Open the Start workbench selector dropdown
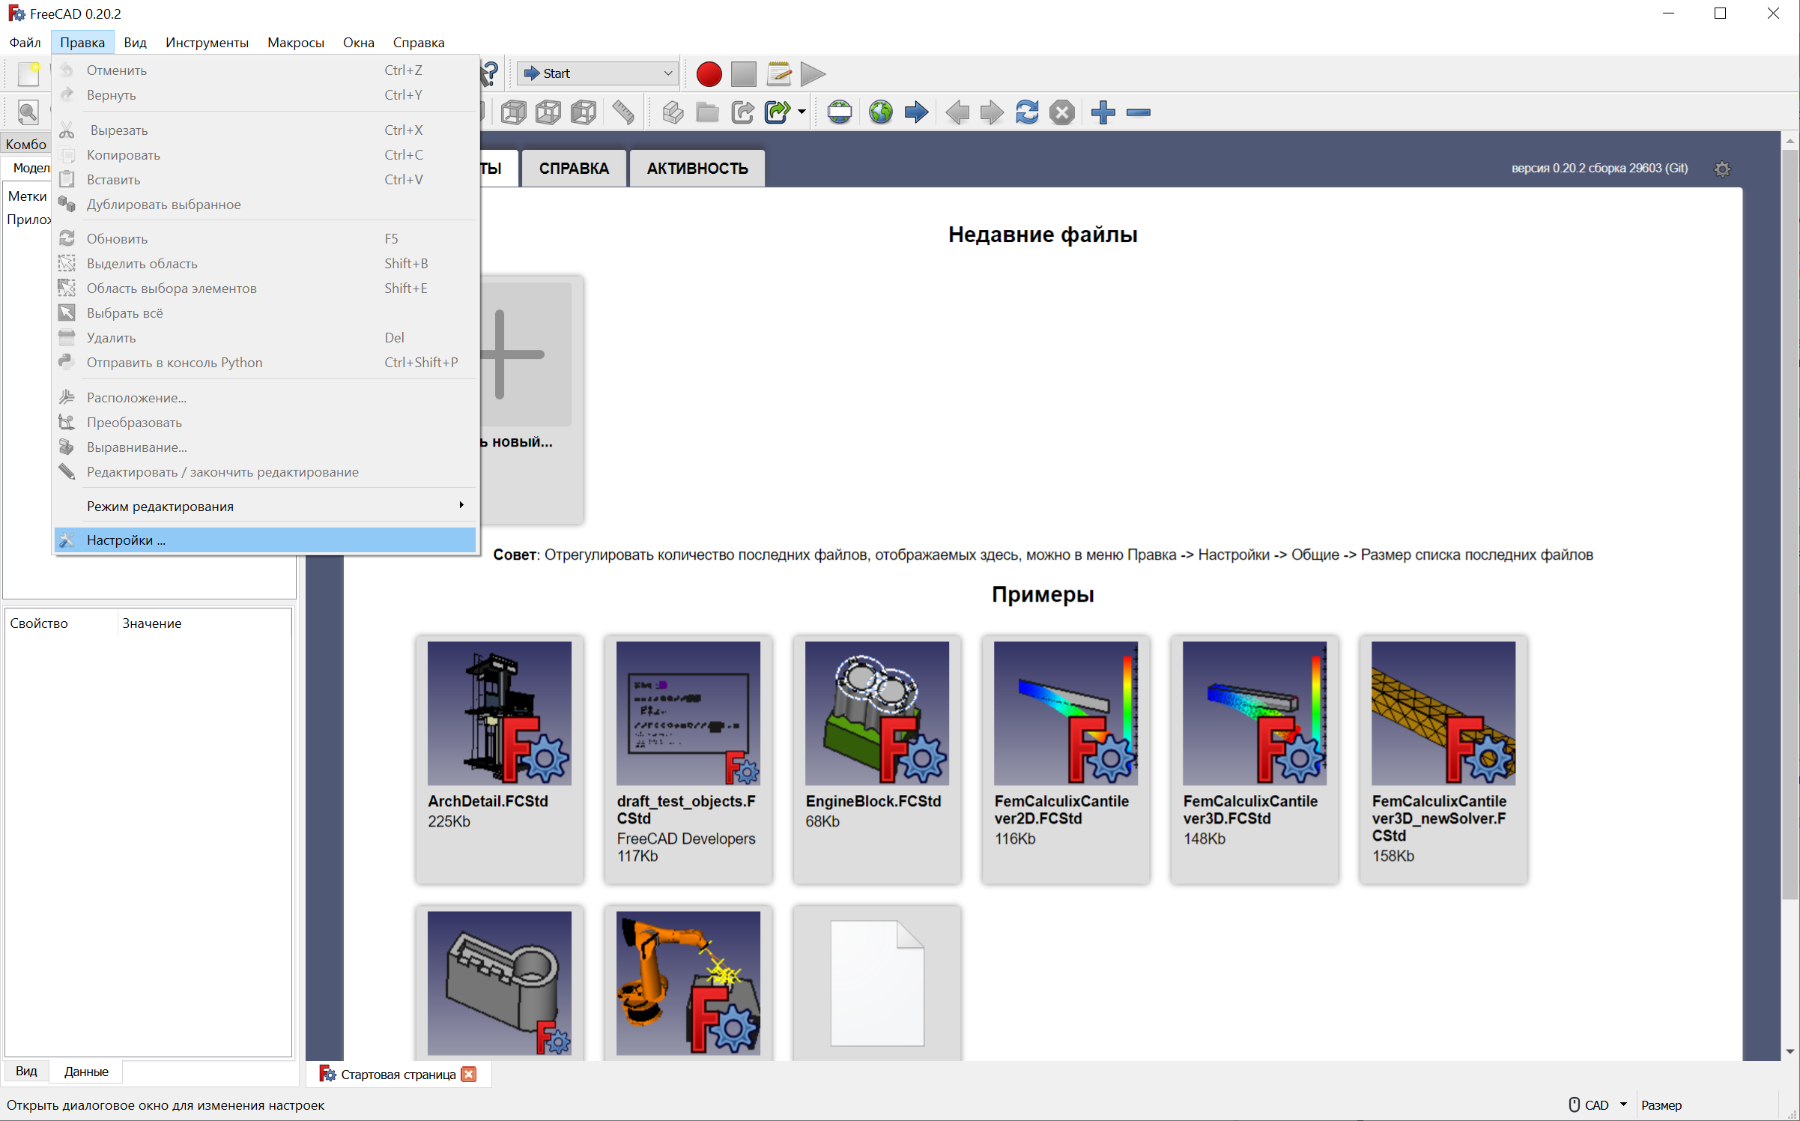Image resolution: width=1800 pixels, height=1121 pixels. (x=598, y=73)
